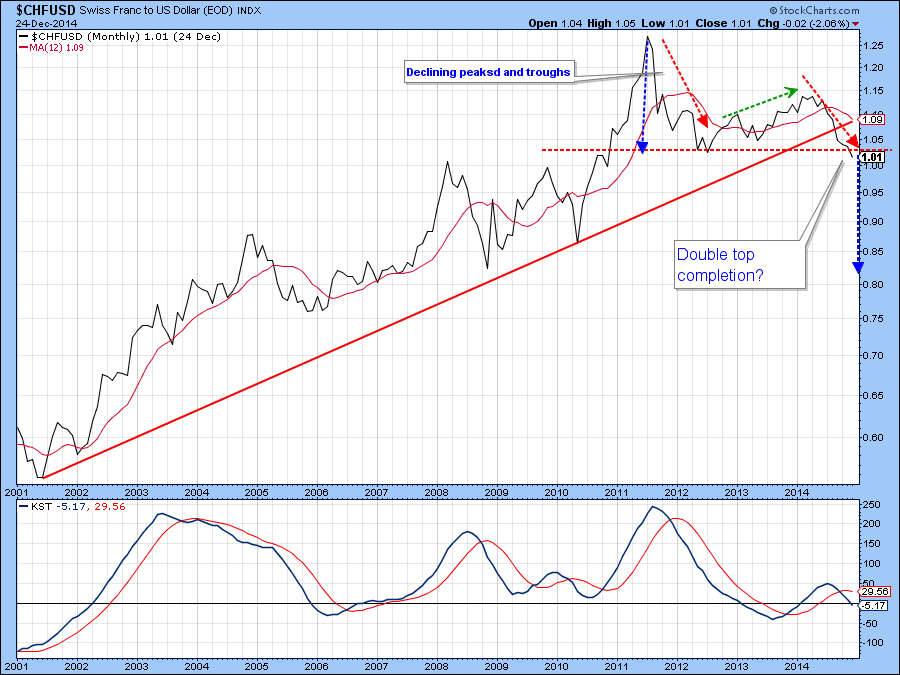
Task: Click the 2008 label on the main chart axis
Action: point(435,493)
